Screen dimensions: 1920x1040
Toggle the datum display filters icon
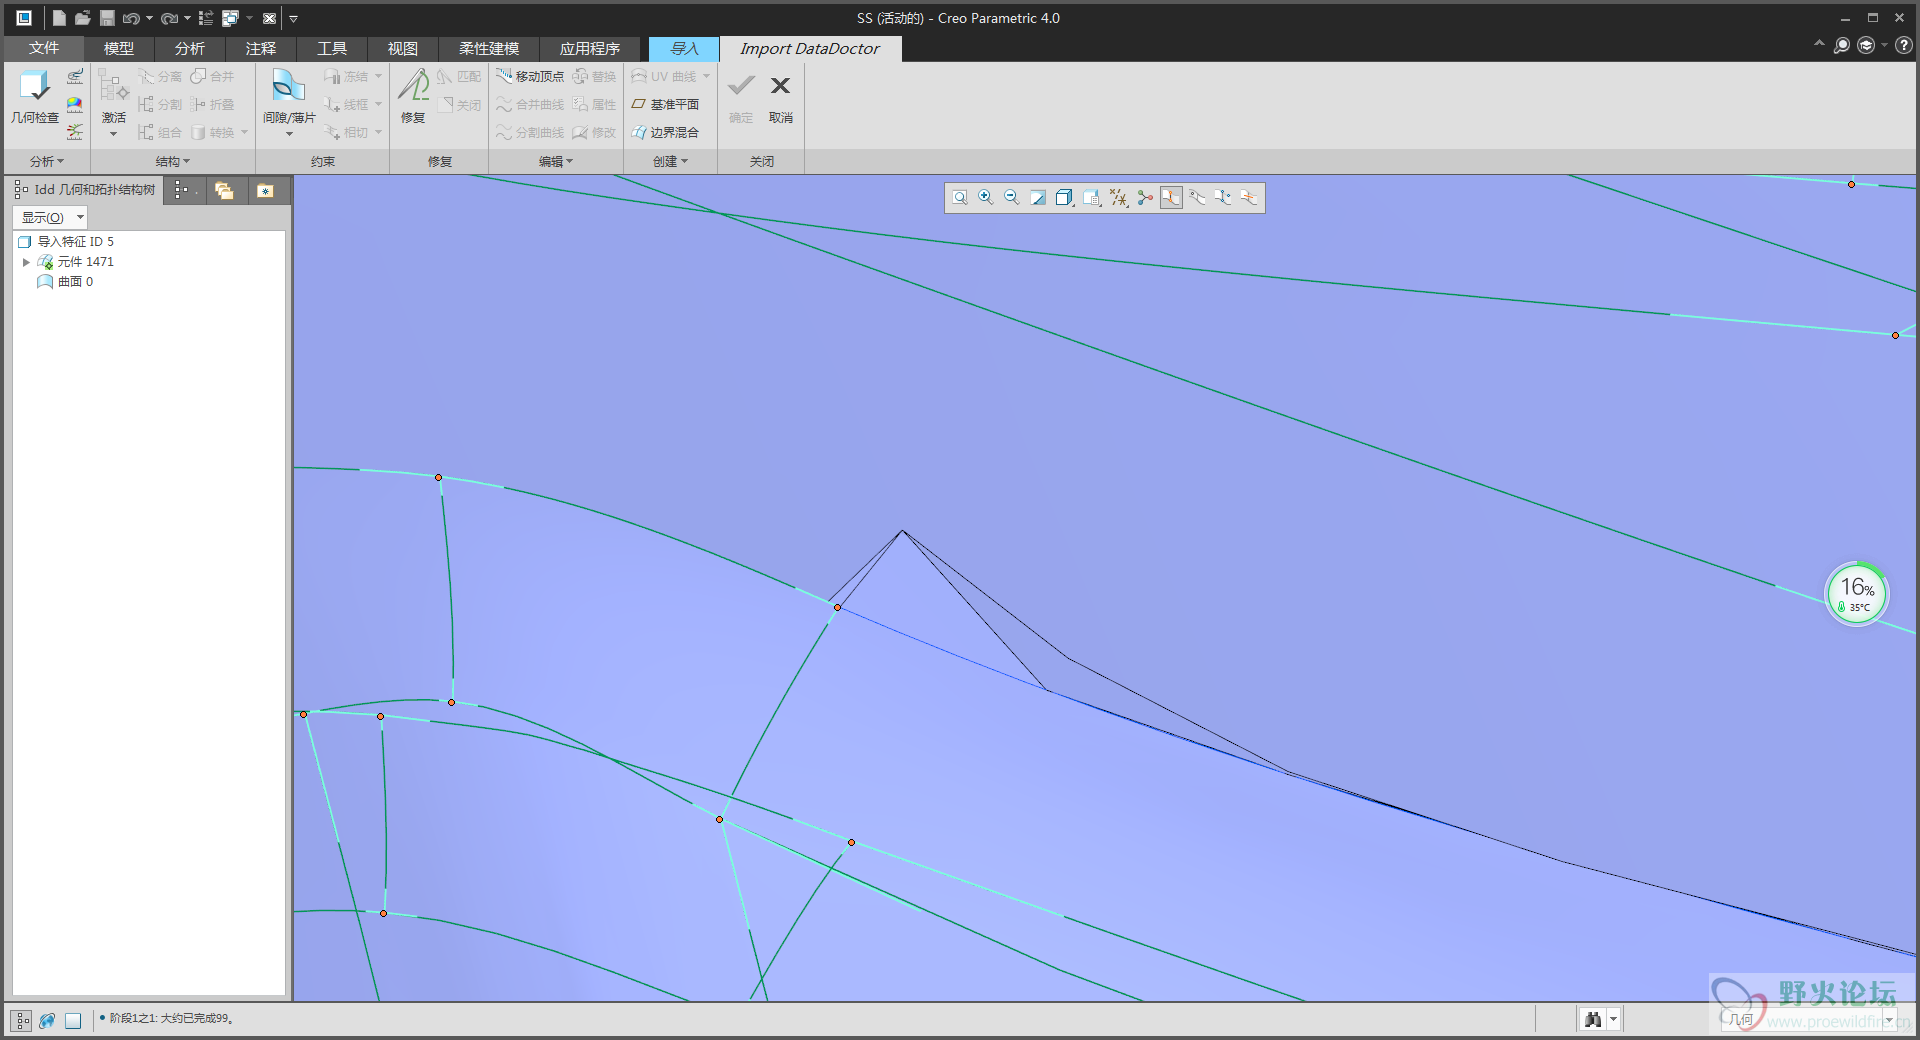point(1119,198)
